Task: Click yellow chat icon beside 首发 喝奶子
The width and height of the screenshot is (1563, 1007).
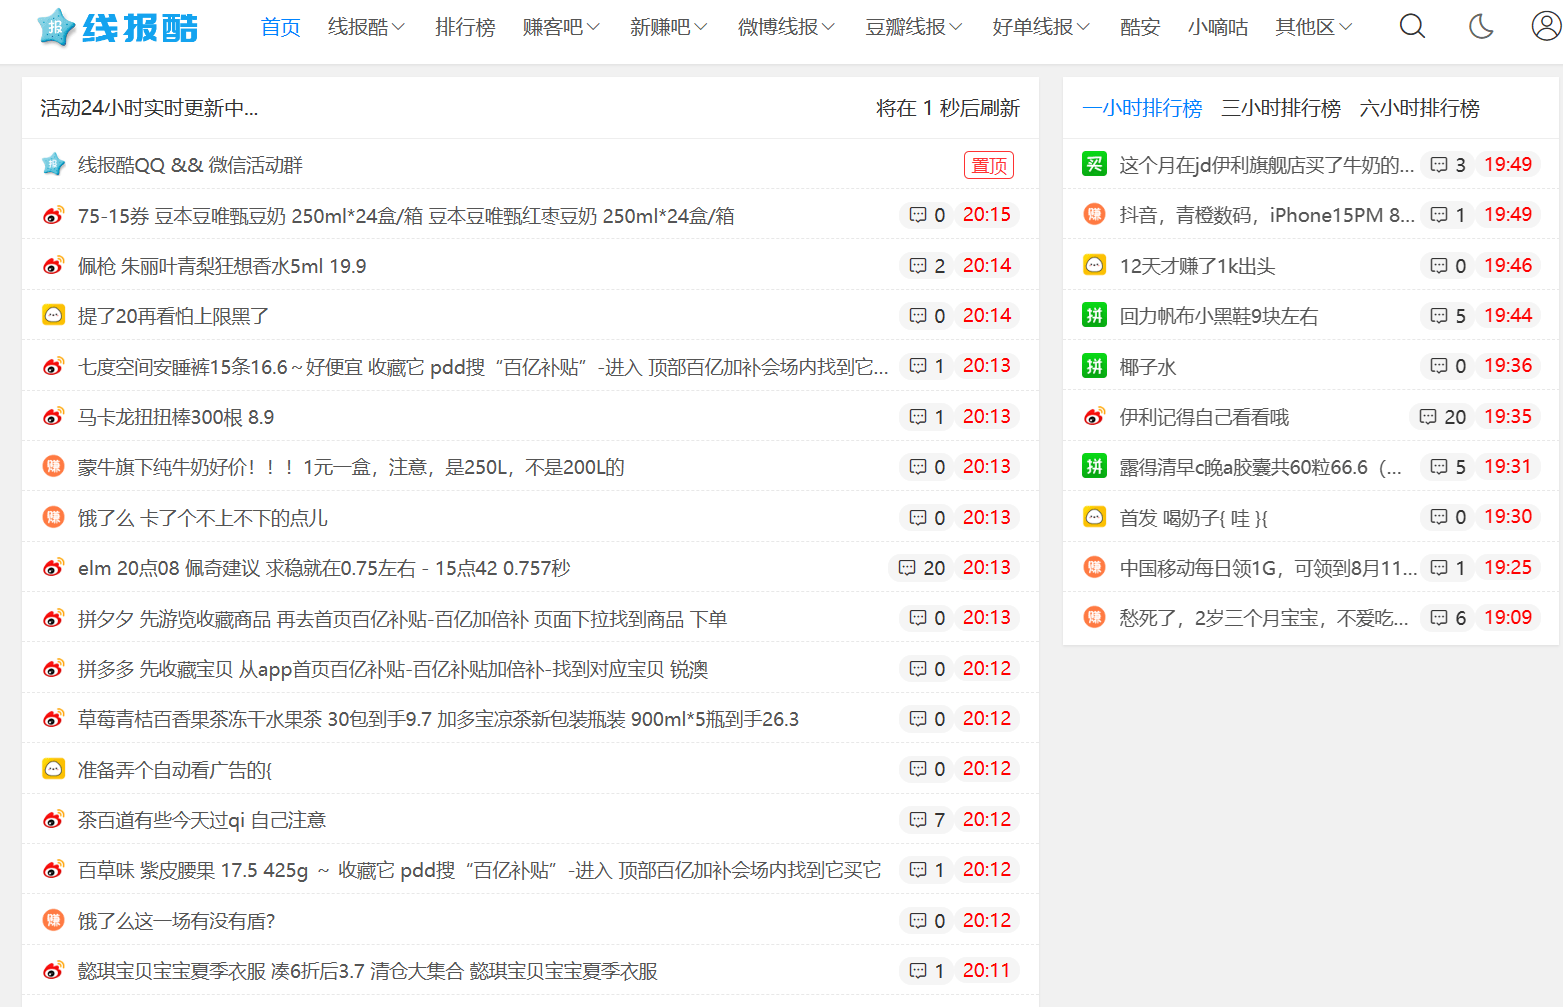Action: coord(1095,517)
